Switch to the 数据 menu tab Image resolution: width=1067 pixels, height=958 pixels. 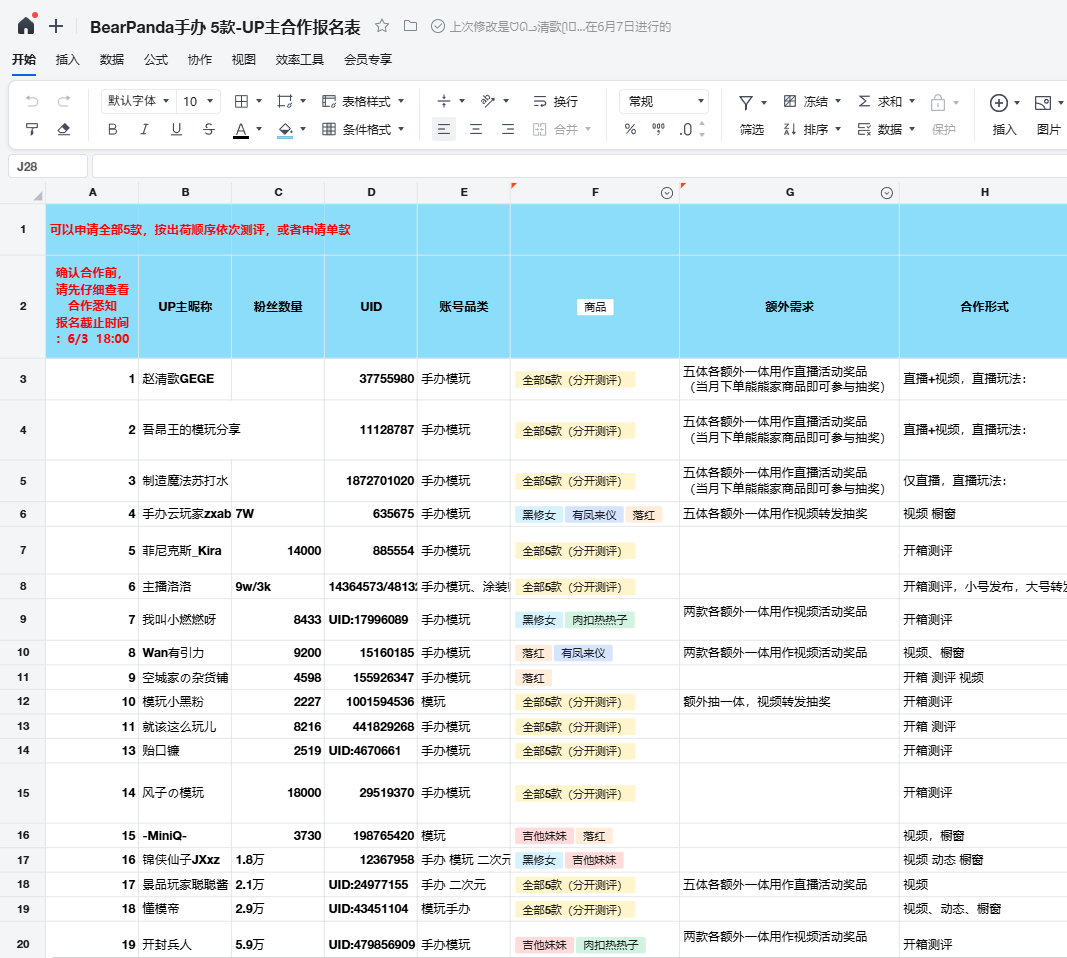click(x=112, y=60)
